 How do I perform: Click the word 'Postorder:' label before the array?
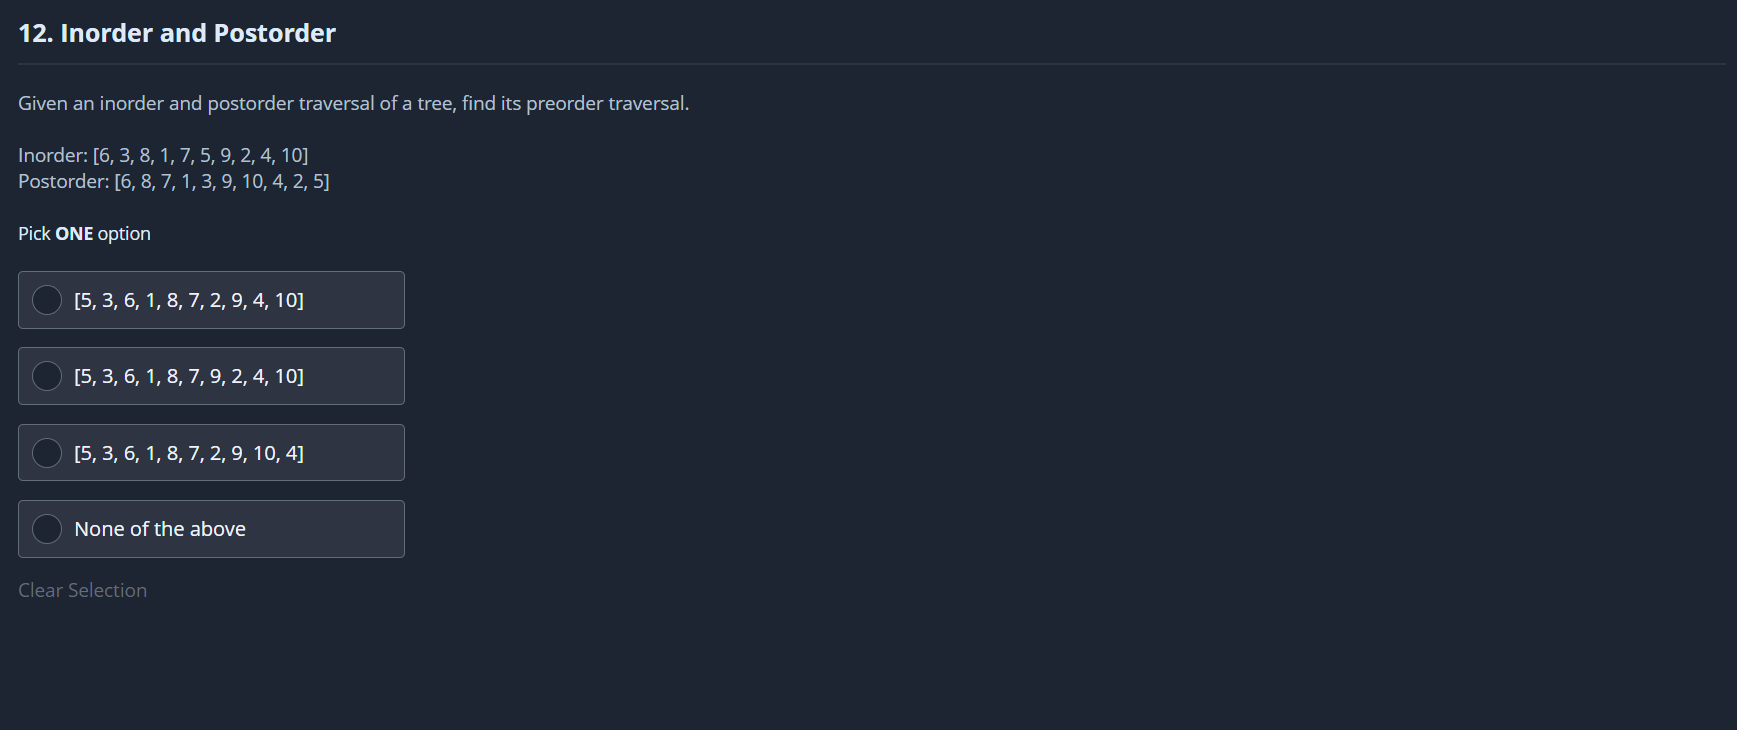(63, 181)
